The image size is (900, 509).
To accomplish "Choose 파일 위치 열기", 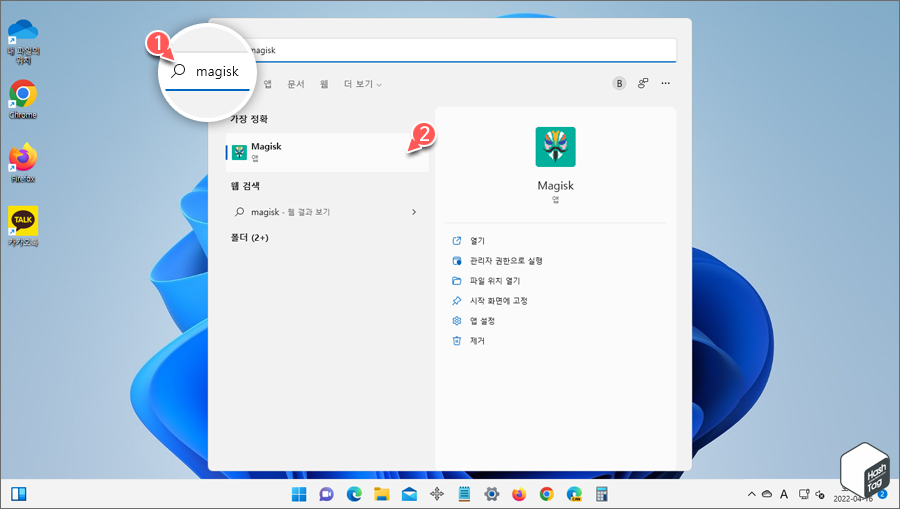I will [x=486, y=281].
